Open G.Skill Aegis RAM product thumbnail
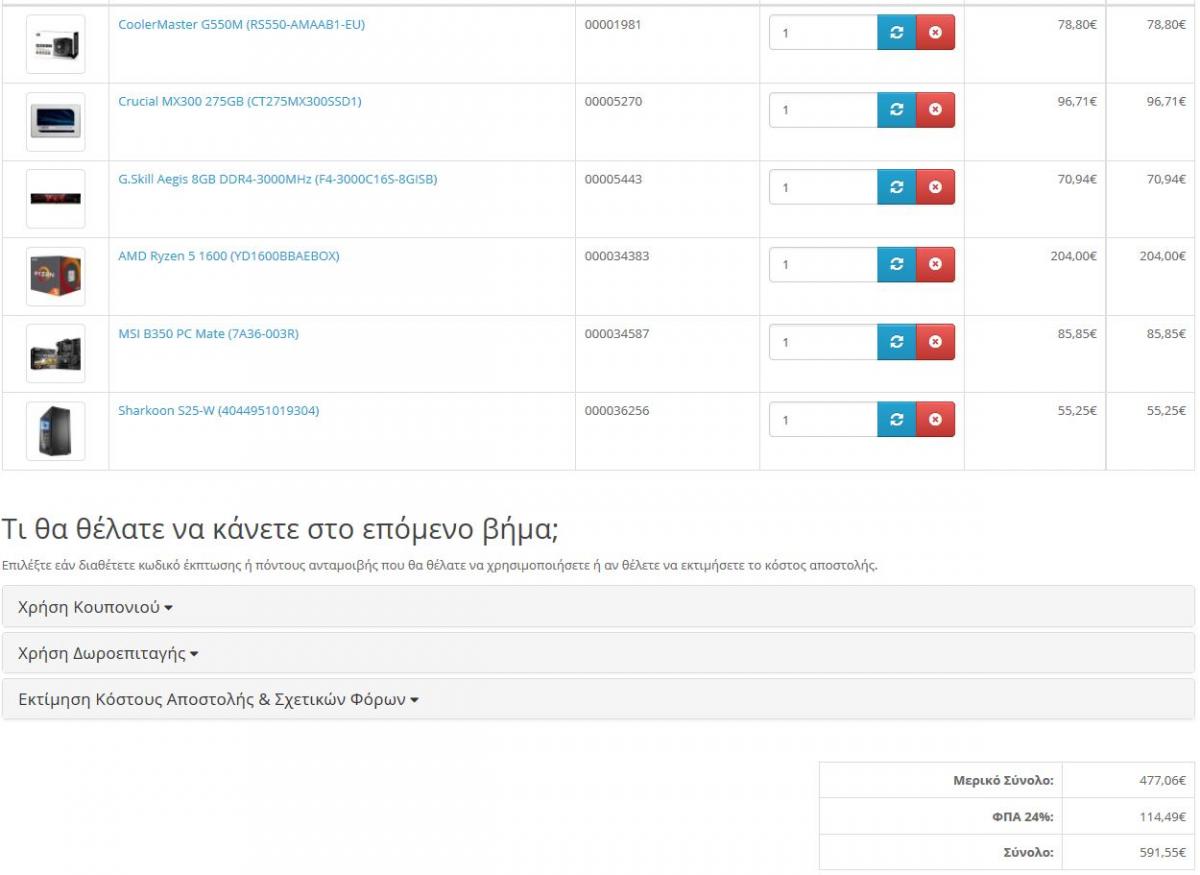 pyautogui.click(x=56, y=199)
